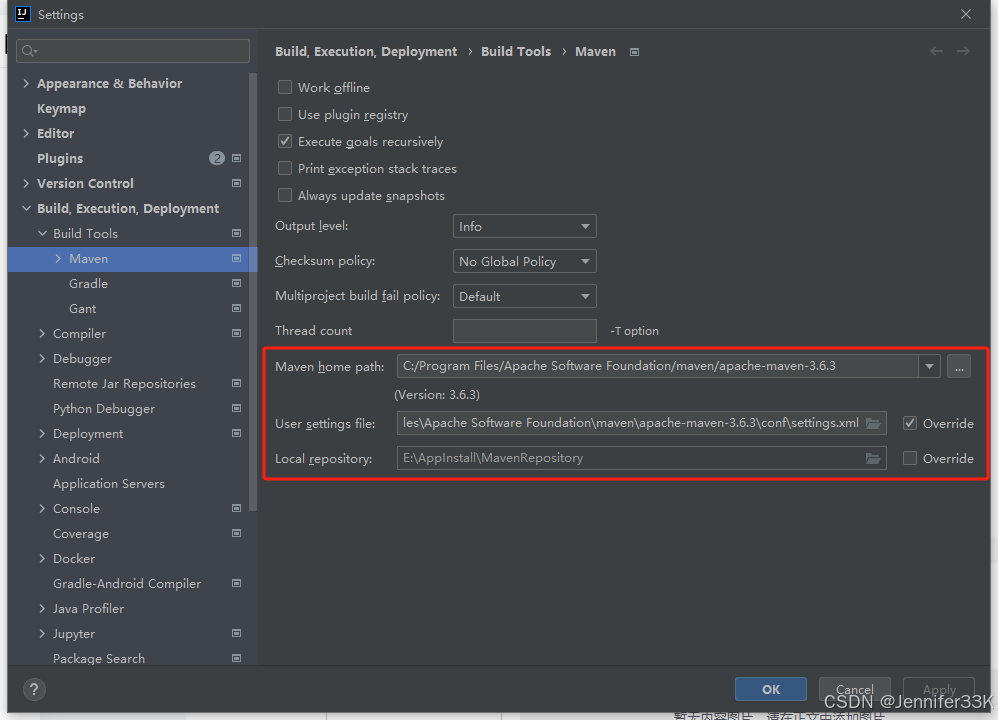The width and height of the screenshot is (998, 720).
Task: Click the Cancel button
Action: tap(855, 689)
